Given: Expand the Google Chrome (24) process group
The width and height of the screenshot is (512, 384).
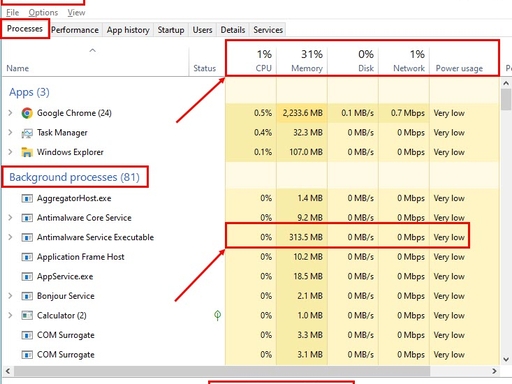Looking at the screenshot, I should (x=10, y=113).
